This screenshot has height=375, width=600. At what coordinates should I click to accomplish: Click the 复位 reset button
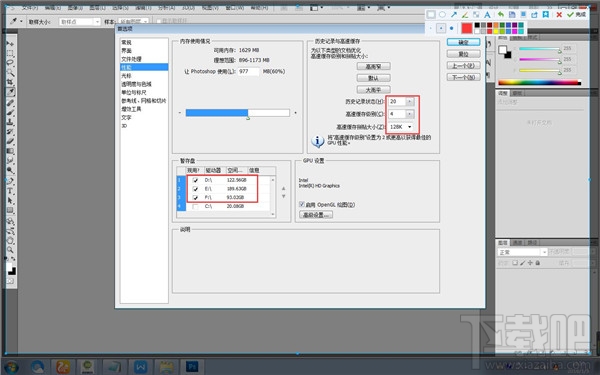pos(463,54)
